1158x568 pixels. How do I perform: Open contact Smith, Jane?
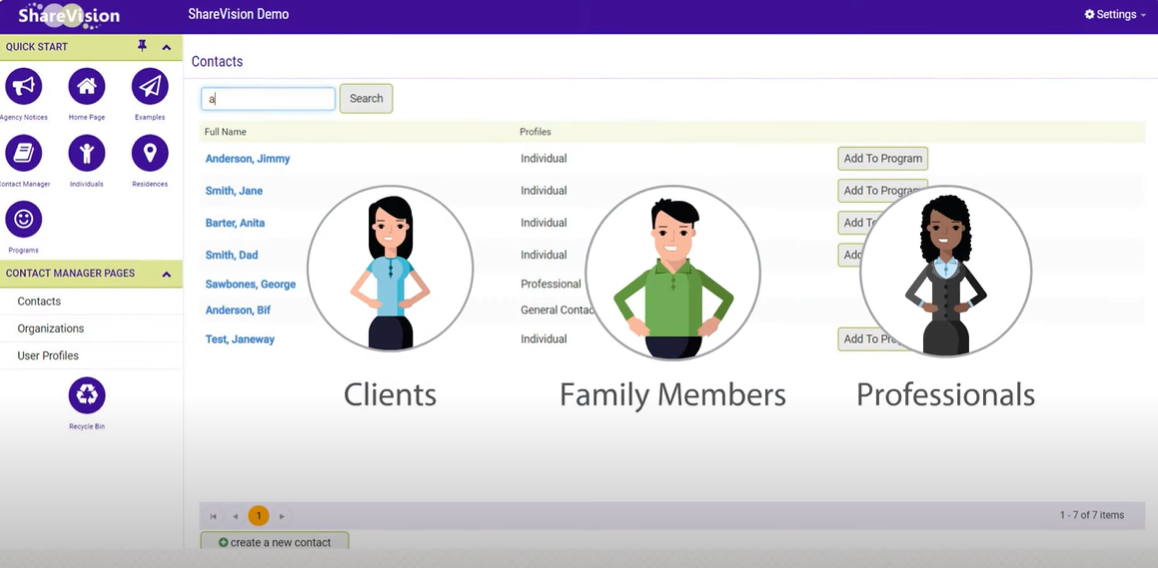(234, 191)
